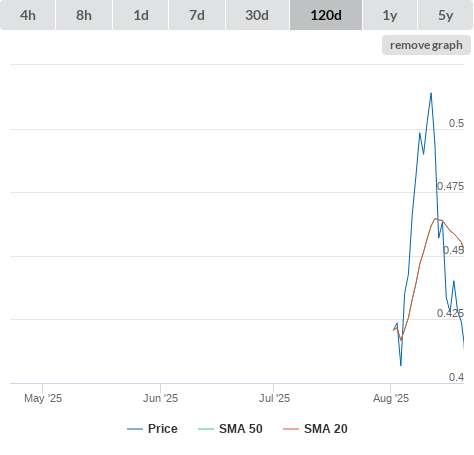This screenshot has height=455, width=474.
Task: Hide the SMA 20 line via legend
Action: [x=326, y=429]
